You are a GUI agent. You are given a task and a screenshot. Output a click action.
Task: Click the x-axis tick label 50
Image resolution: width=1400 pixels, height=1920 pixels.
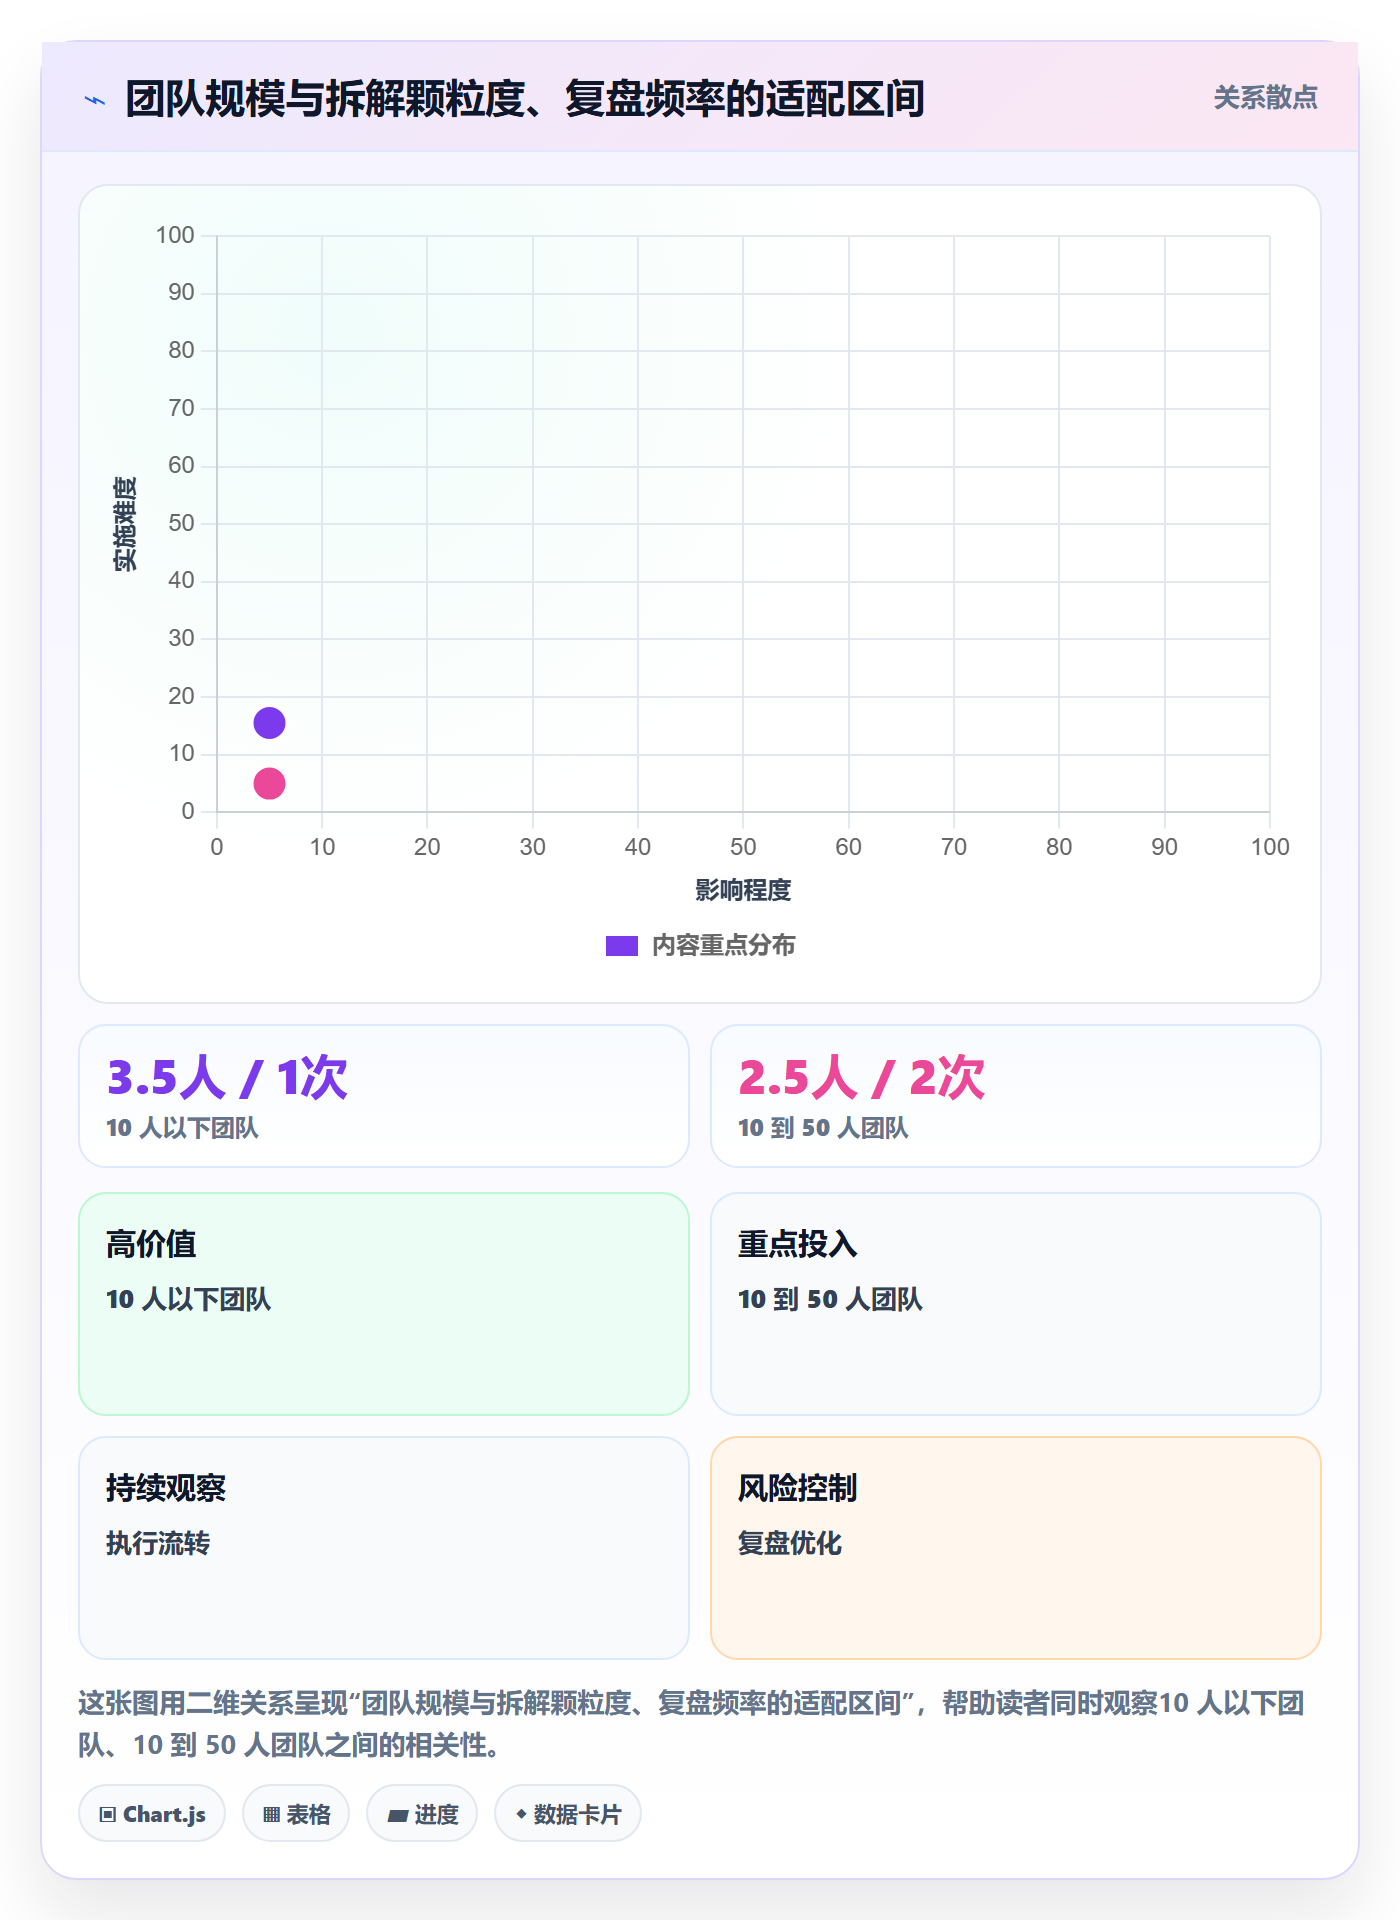743,847
